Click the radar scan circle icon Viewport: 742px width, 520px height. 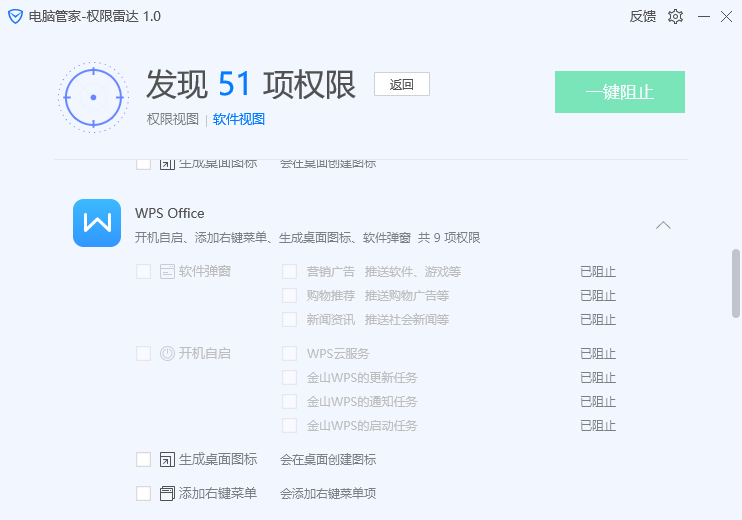[93, 97]
